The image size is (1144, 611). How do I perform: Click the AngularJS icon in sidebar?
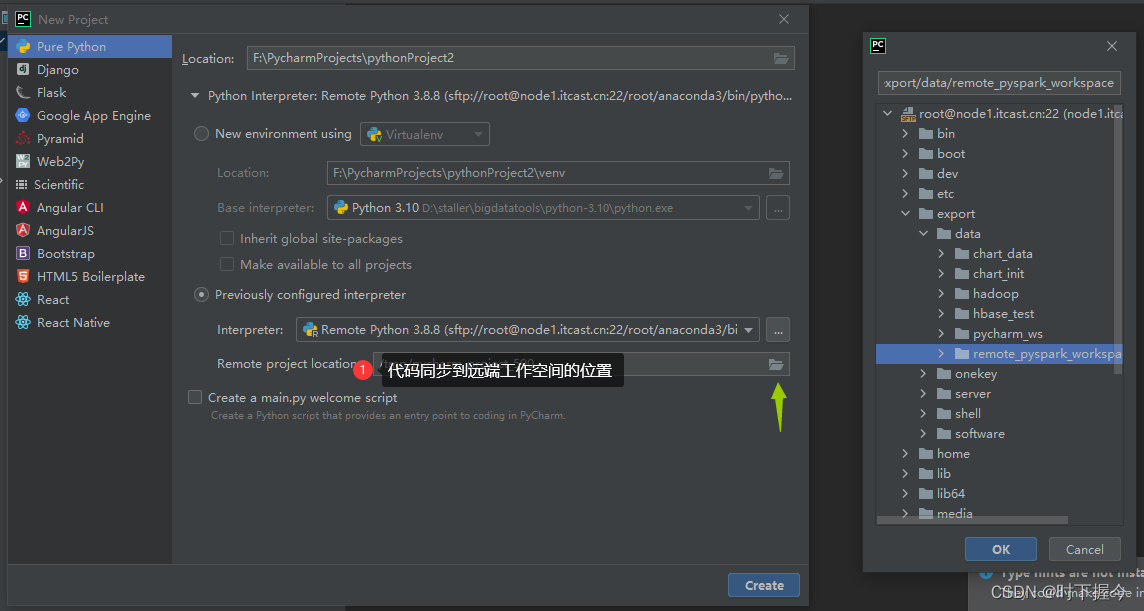[x=23, y=231]
